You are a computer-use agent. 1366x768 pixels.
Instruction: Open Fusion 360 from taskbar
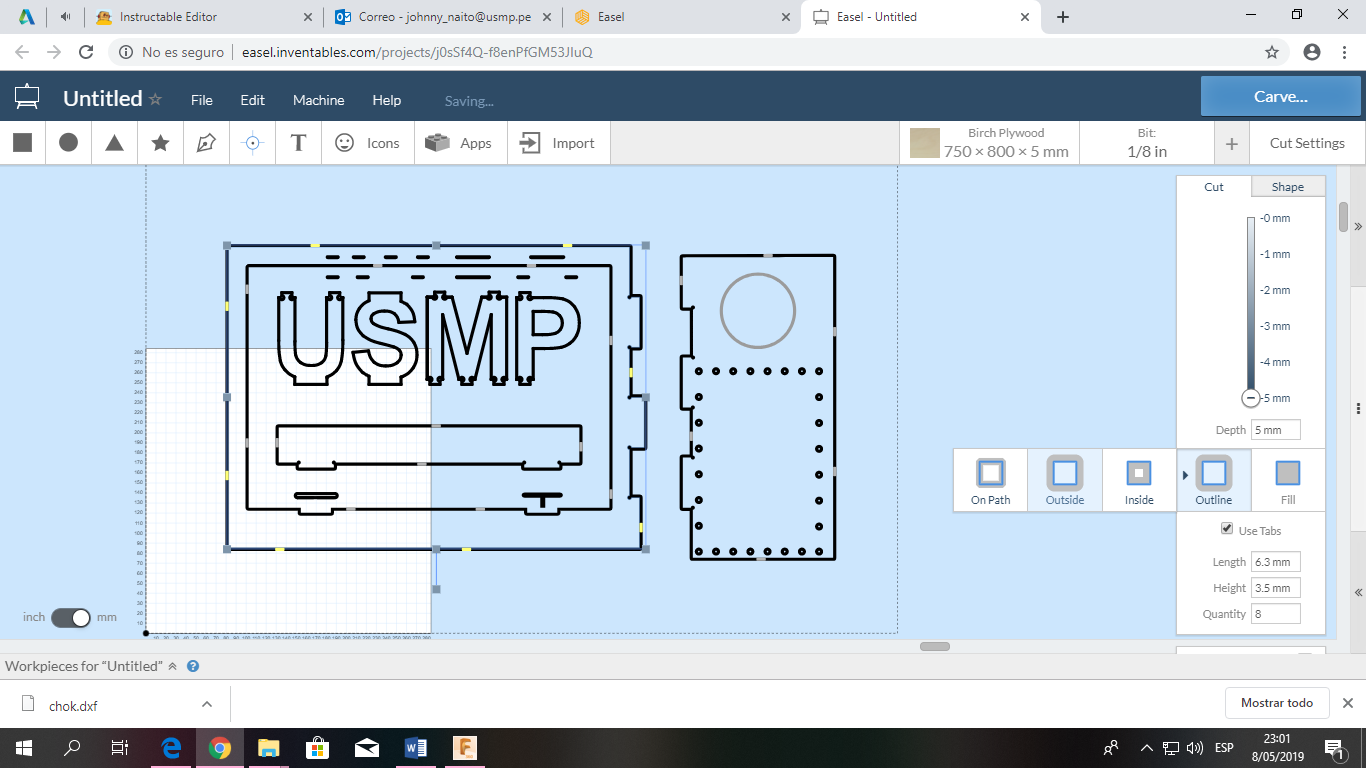464,747
